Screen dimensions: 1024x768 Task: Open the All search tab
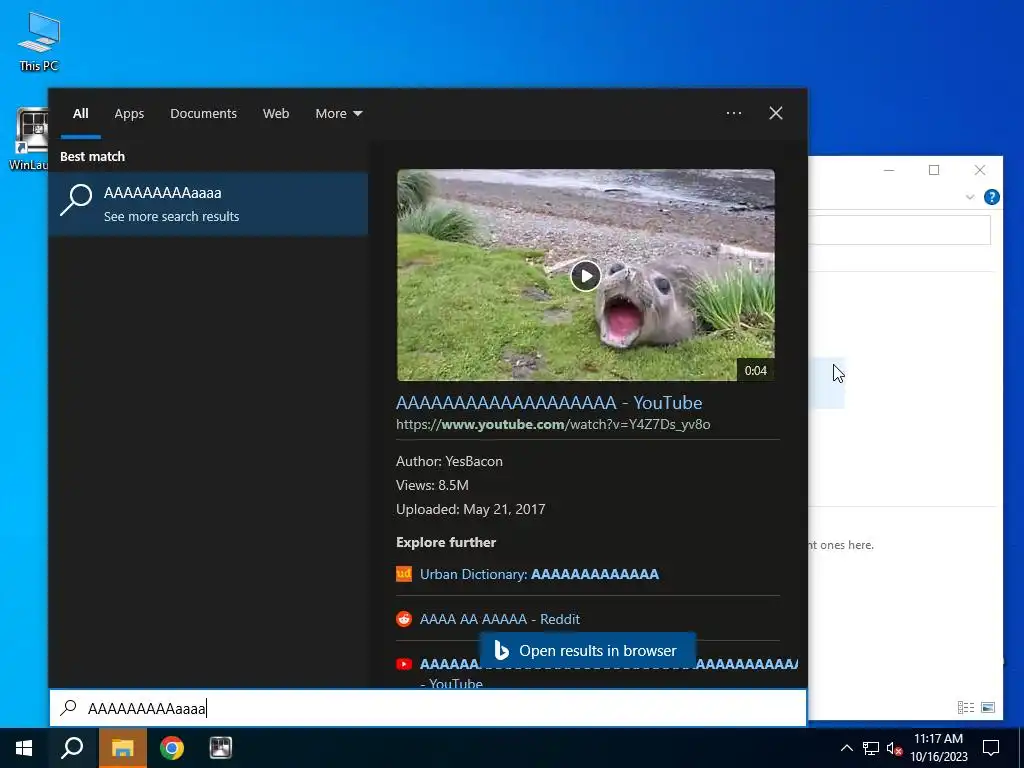click(x=80, y=114)
